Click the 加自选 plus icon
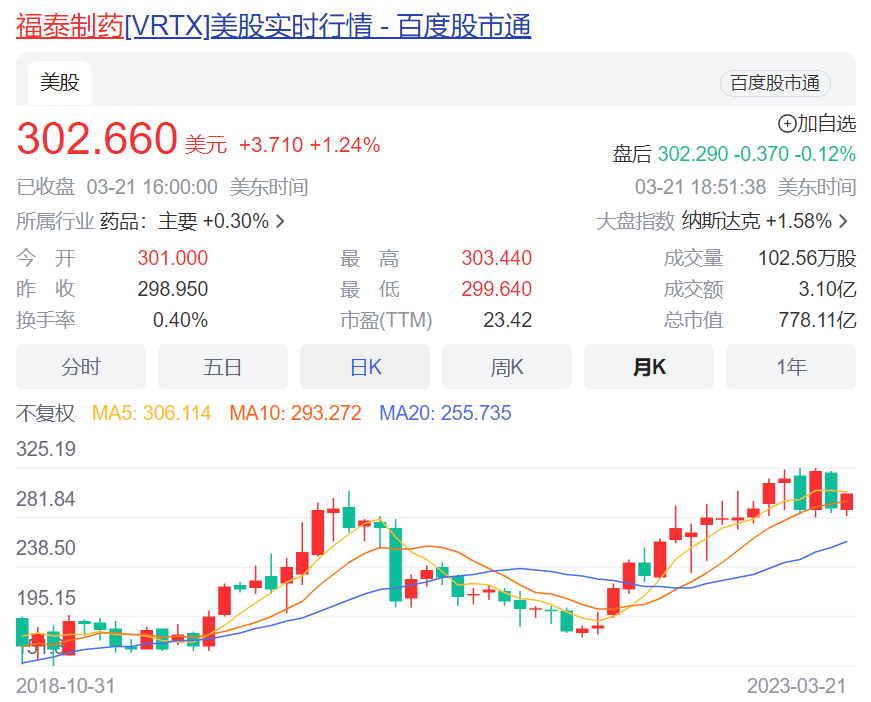871x702 pixels. coord(787,124)
